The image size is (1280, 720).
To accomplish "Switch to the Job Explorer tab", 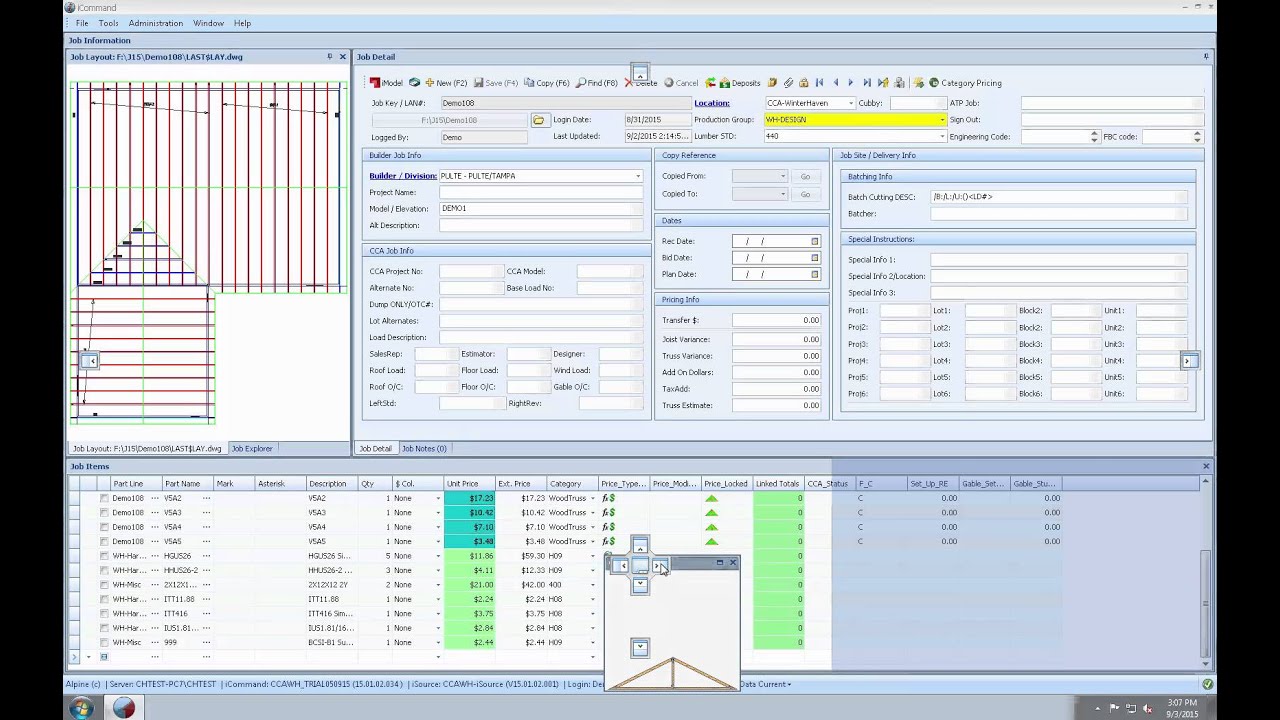I will tap(252, 448).
